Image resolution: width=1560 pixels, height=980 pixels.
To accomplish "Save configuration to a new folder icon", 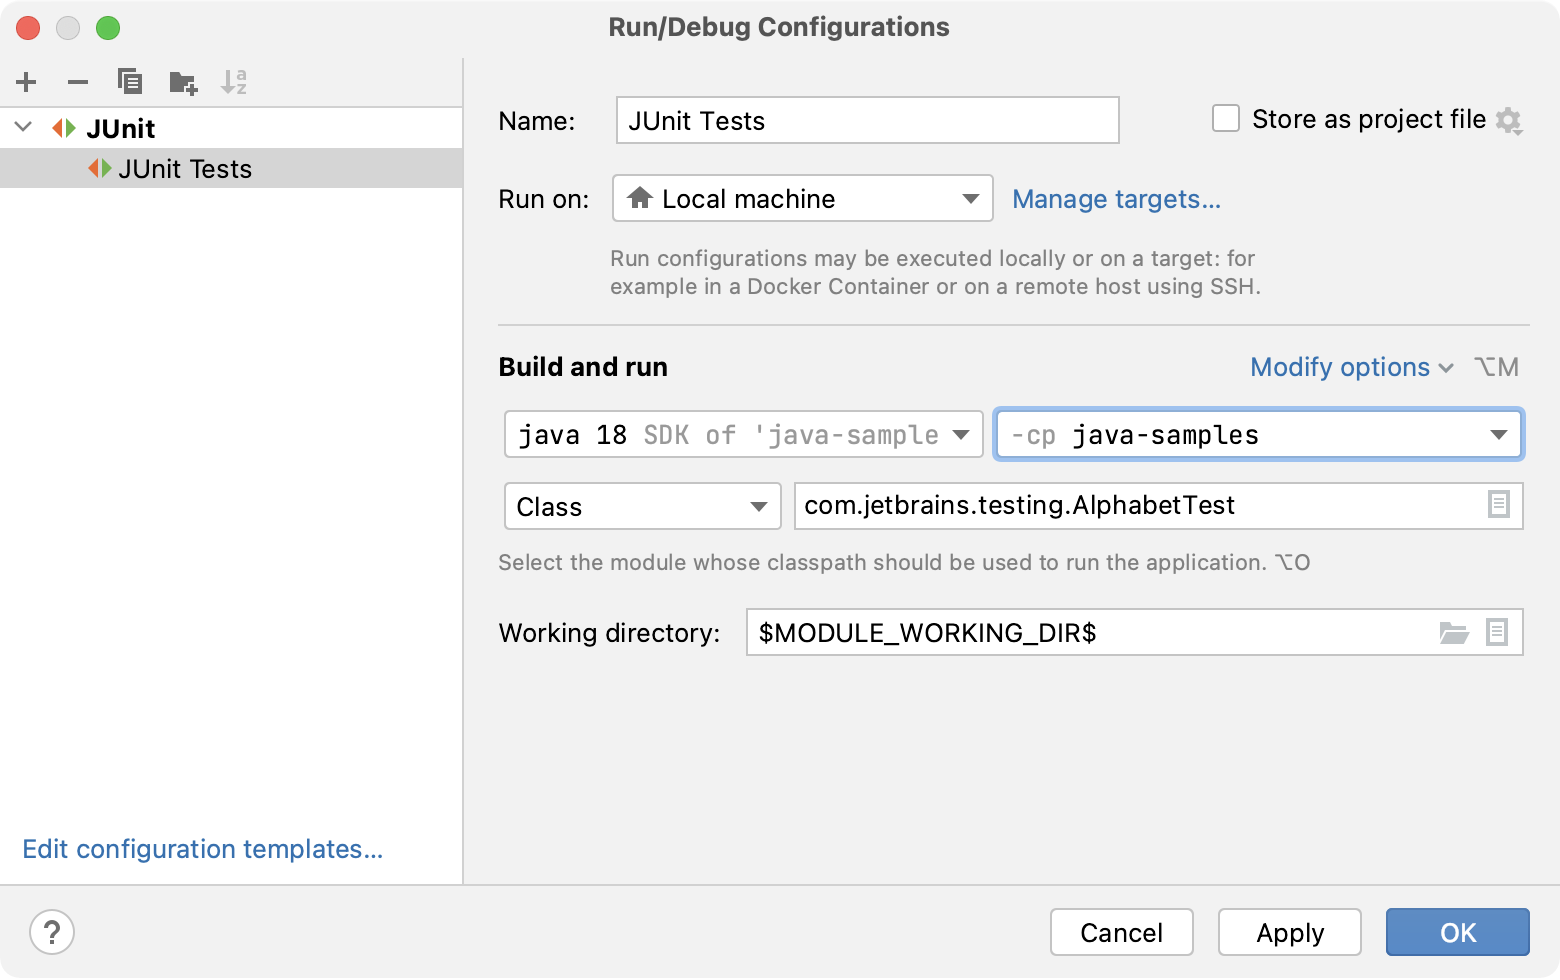I will click(x=183, y=82).
